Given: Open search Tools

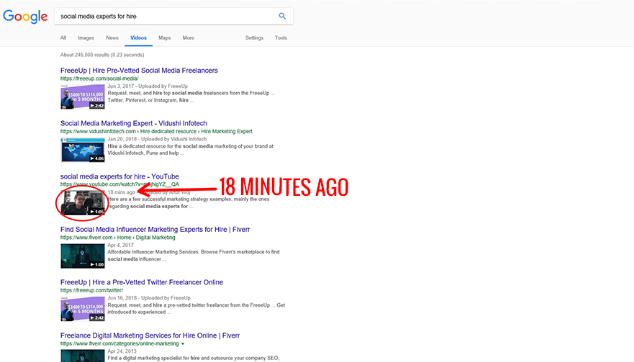Looking at the screenshot, I should tap(281, 38).
